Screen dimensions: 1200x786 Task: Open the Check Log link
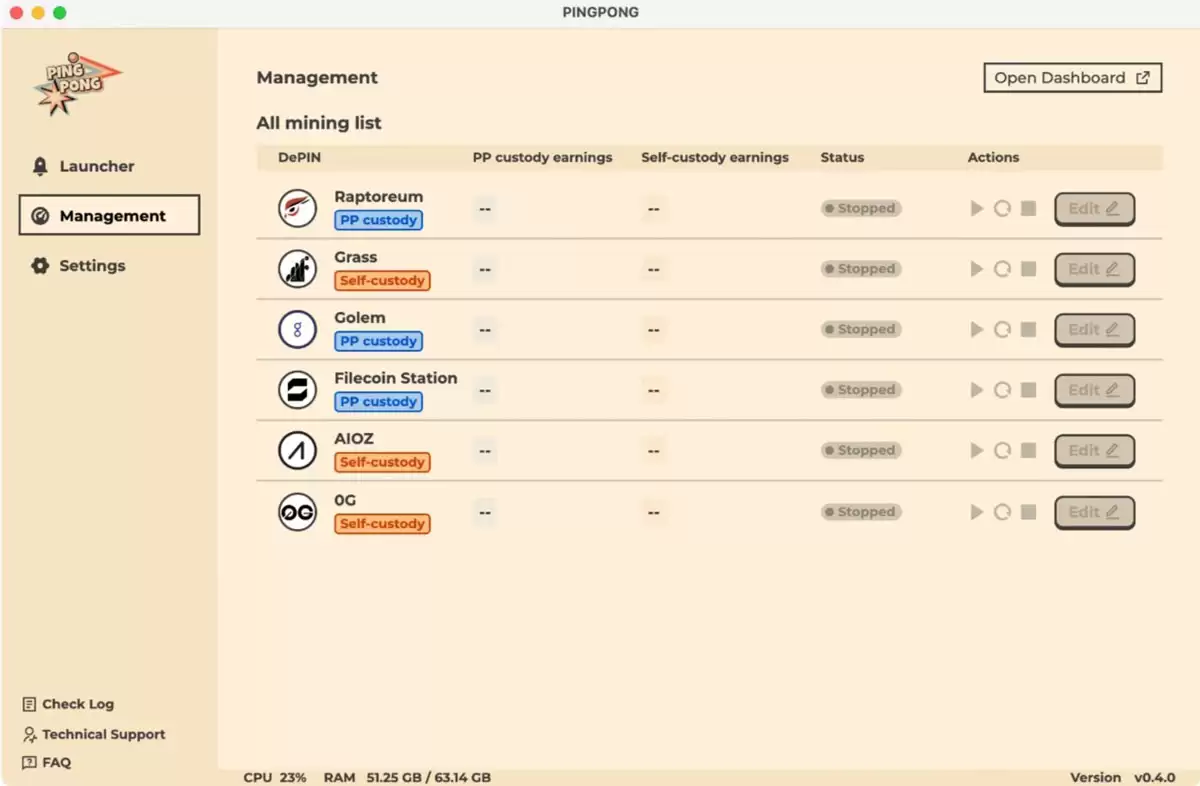click(77, 704)
